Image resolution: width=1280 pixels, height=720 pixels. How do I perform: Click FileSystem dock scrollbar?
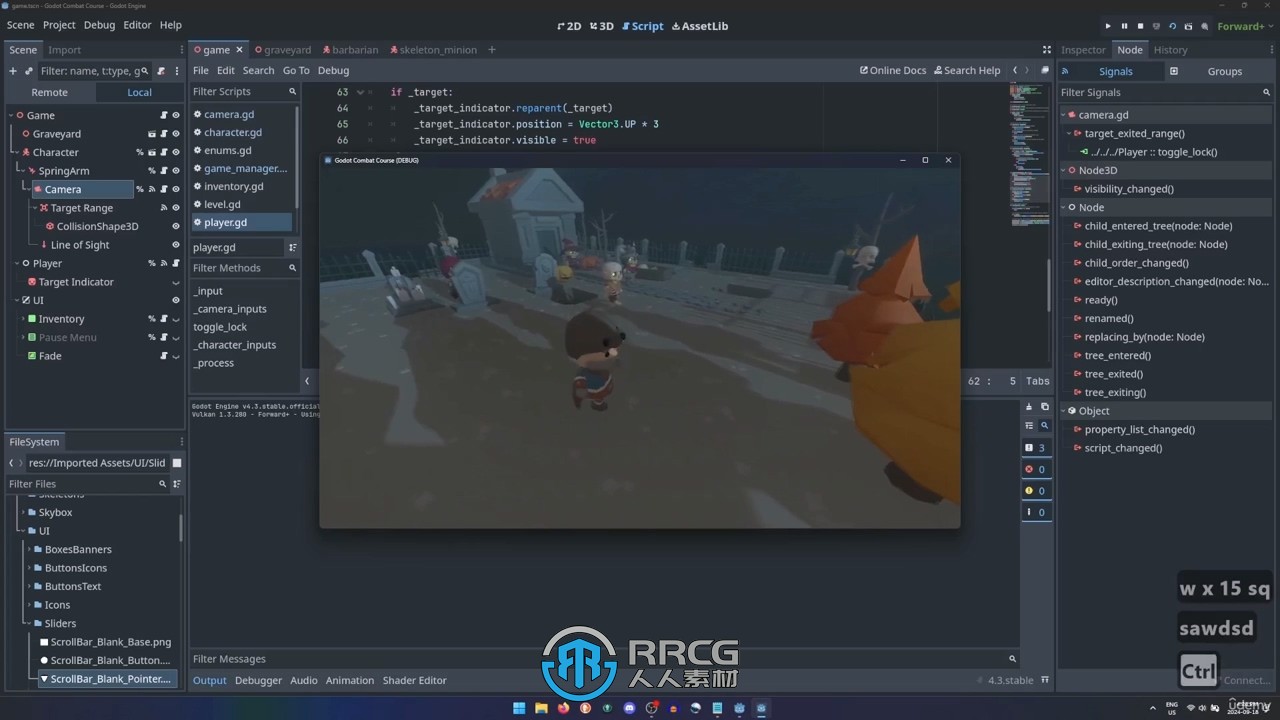pyautogui.click(x=181, y=528)
